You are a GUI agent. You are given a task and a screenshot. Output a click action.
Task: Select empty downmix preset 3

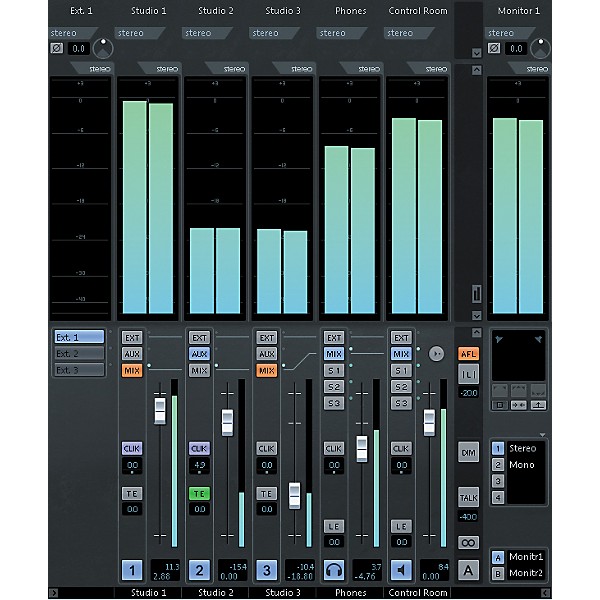(x=498, y=481)
